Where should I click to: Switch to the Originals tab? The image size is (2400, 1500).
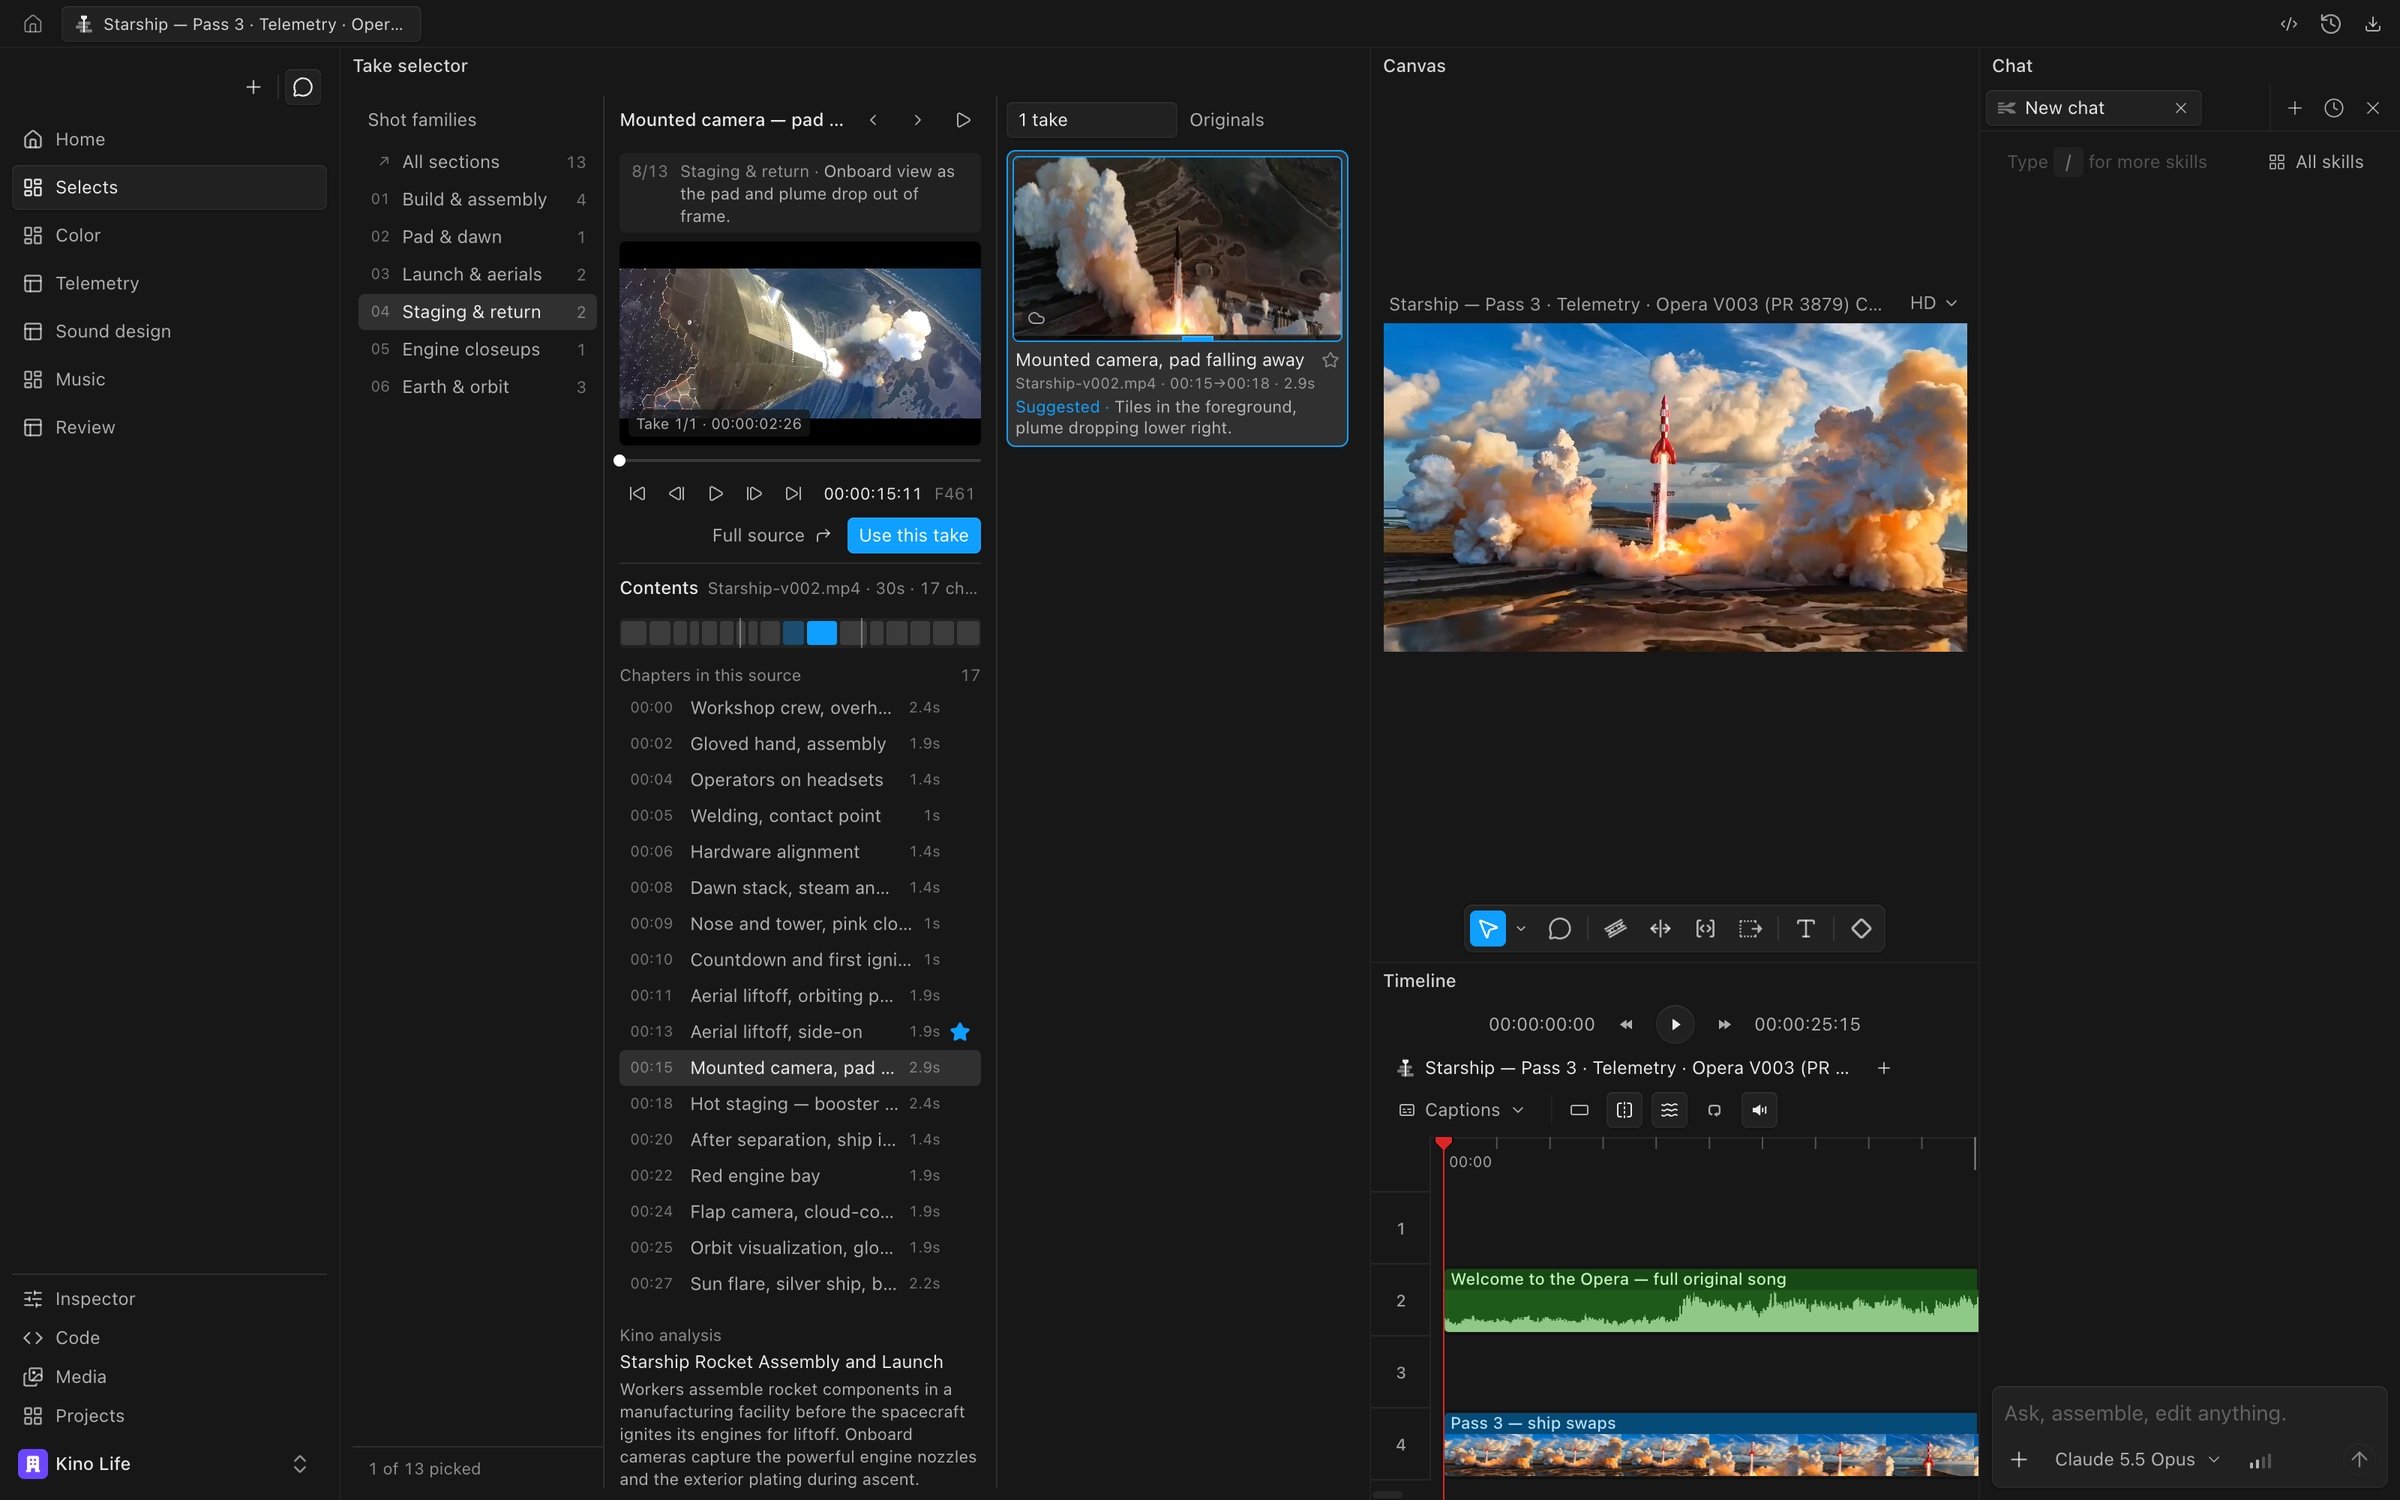point(1226,120)
